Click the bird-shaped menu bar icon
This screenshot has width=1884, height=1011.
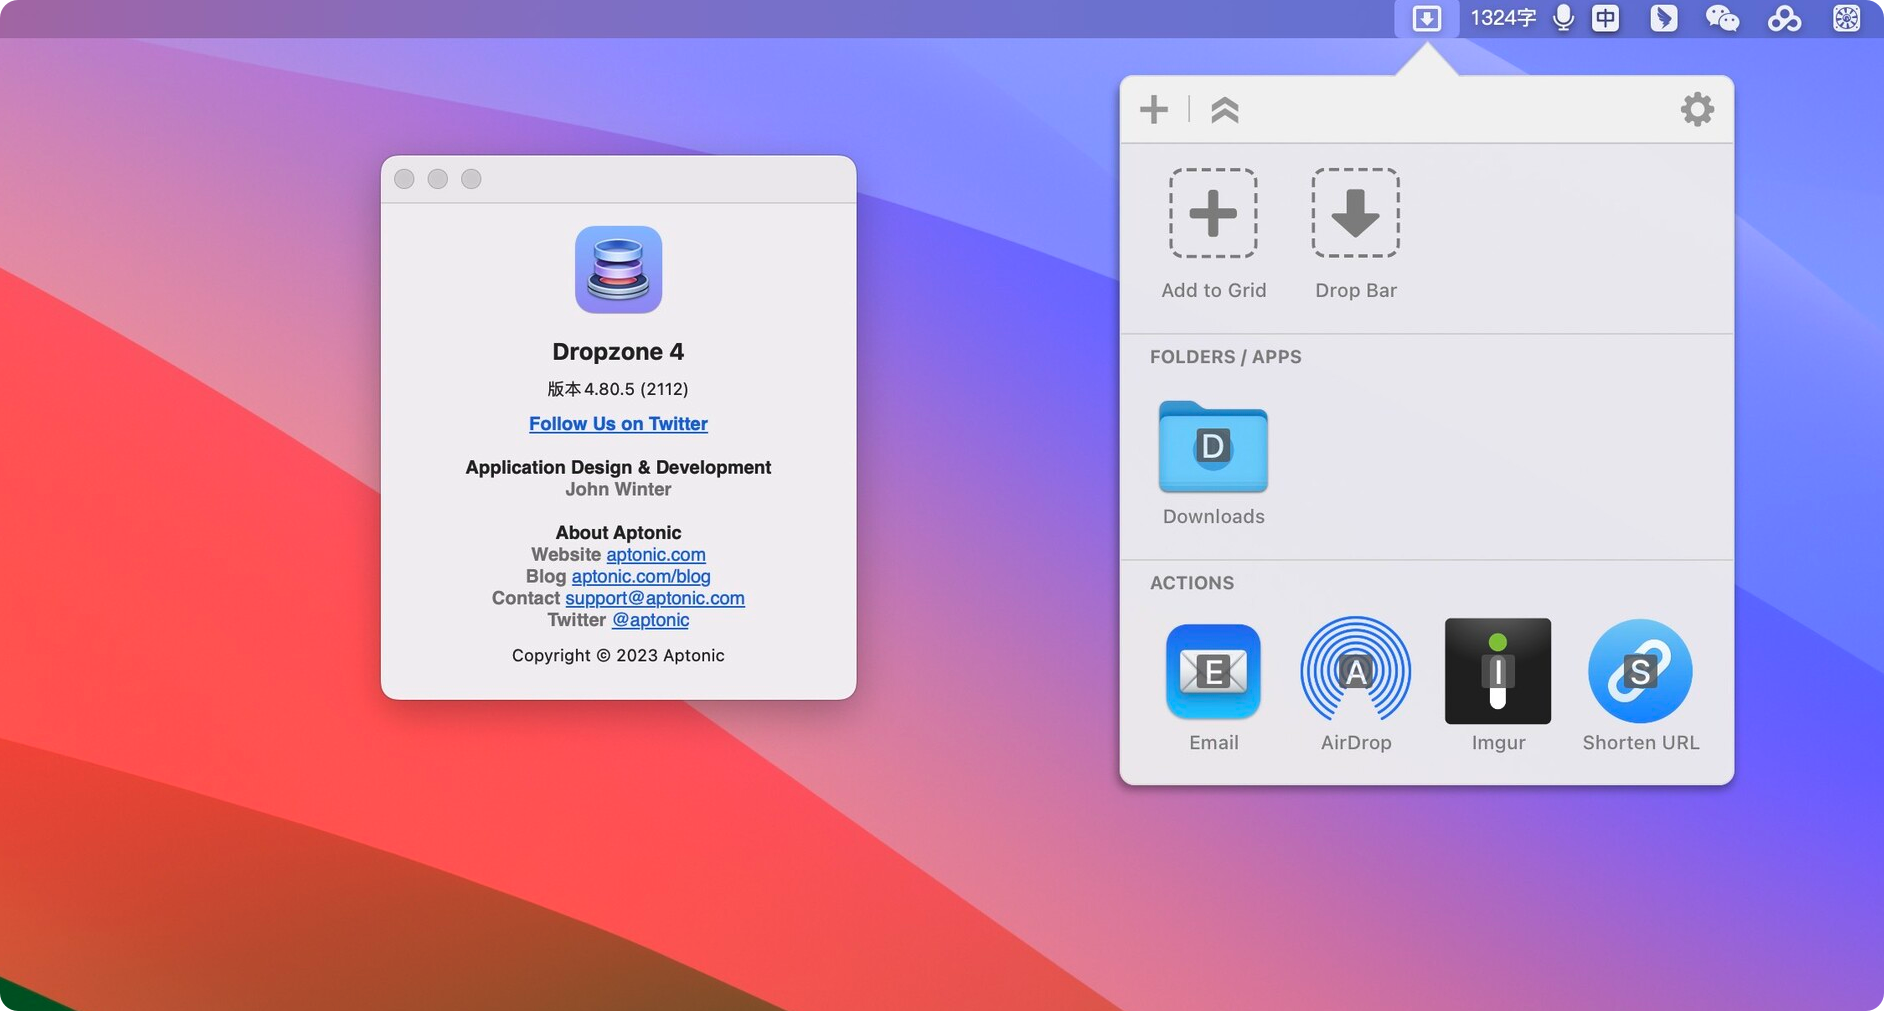click(1663, 18)
